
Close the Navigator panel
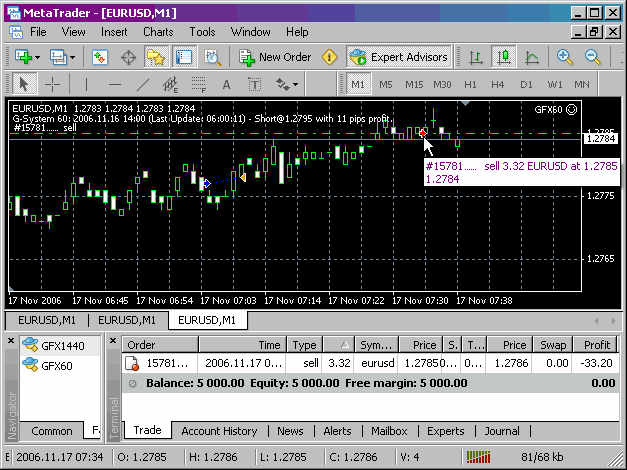pos(11,341)
